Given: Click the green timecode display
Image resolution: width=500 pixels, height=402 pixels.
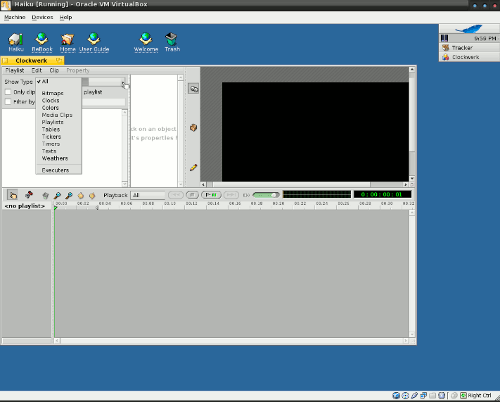Looking at the screenshot, I should (382, 194).
